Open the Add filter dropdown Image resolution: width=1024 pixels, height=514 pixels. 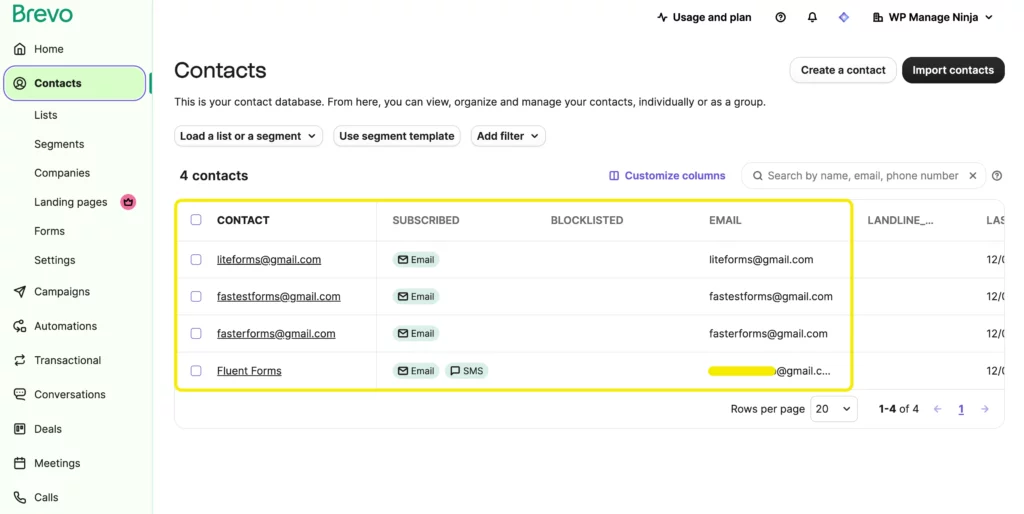pyautogui.click(x=508, y=136)
